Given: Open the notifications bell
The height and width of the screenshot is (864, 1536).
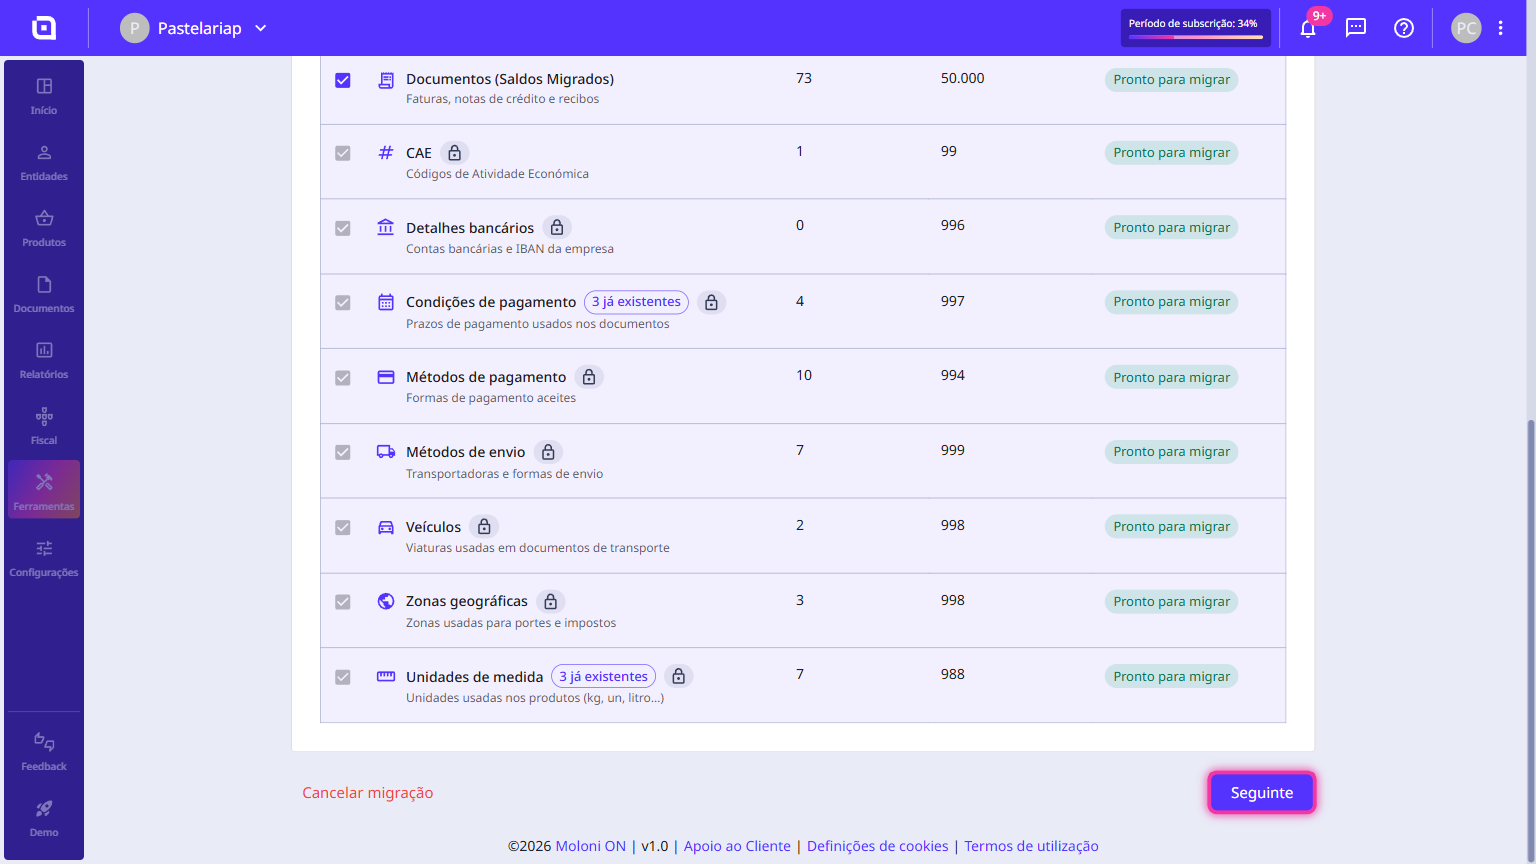Looking at the screenshot, I should 1308,28.
